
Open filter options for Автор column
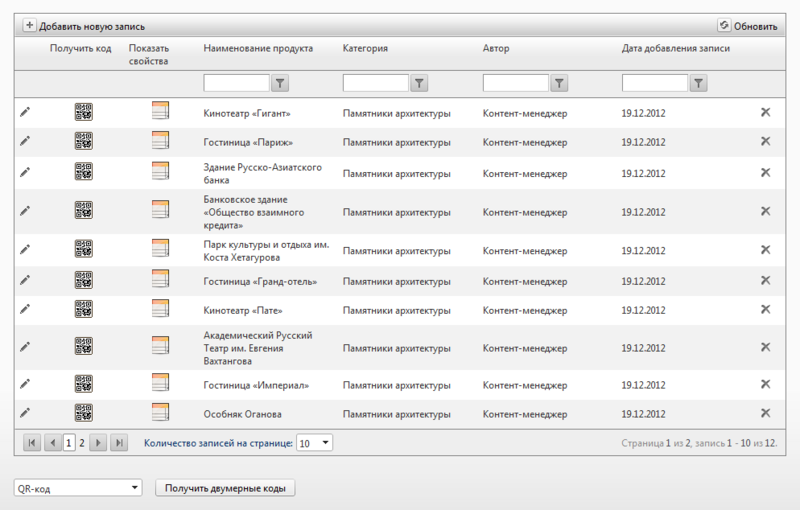[x=559, y=83]
